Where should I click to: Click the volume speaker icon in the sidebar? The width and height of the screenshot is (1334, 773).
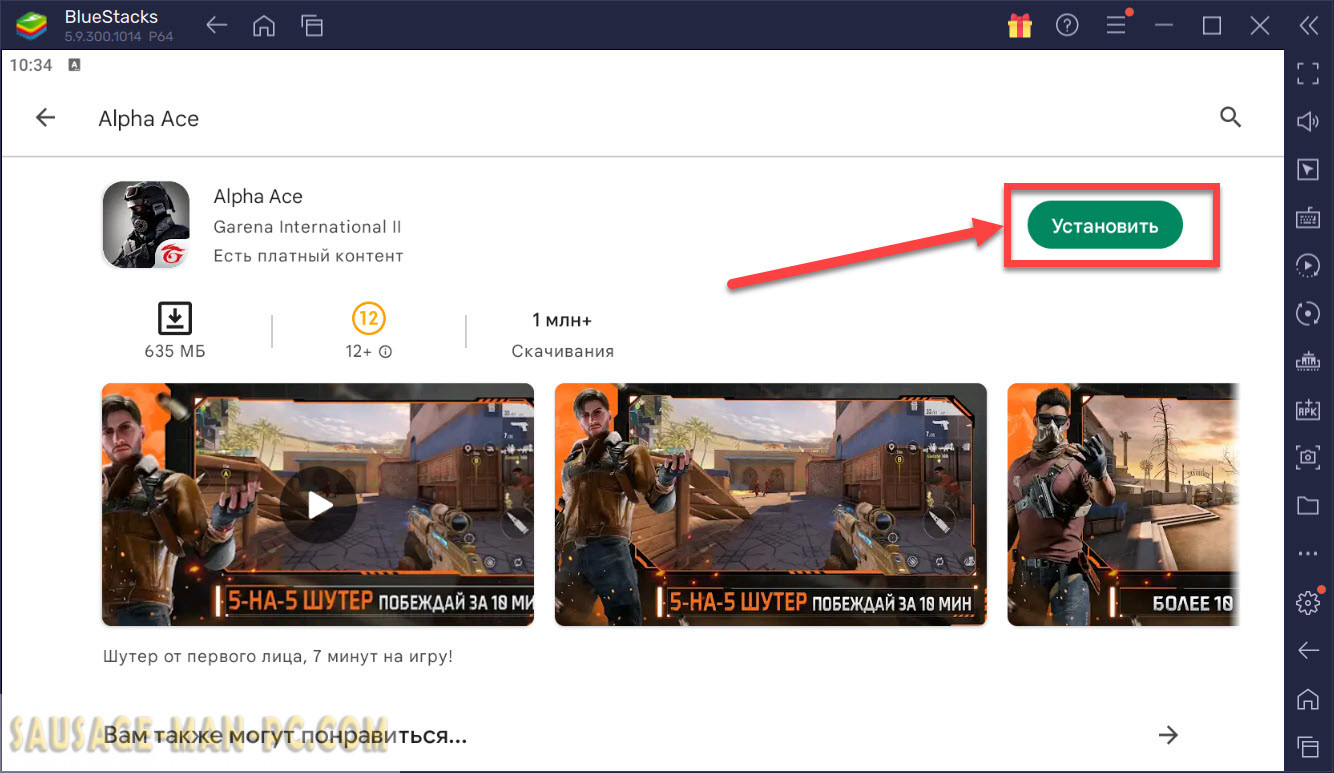[1308, 122]
